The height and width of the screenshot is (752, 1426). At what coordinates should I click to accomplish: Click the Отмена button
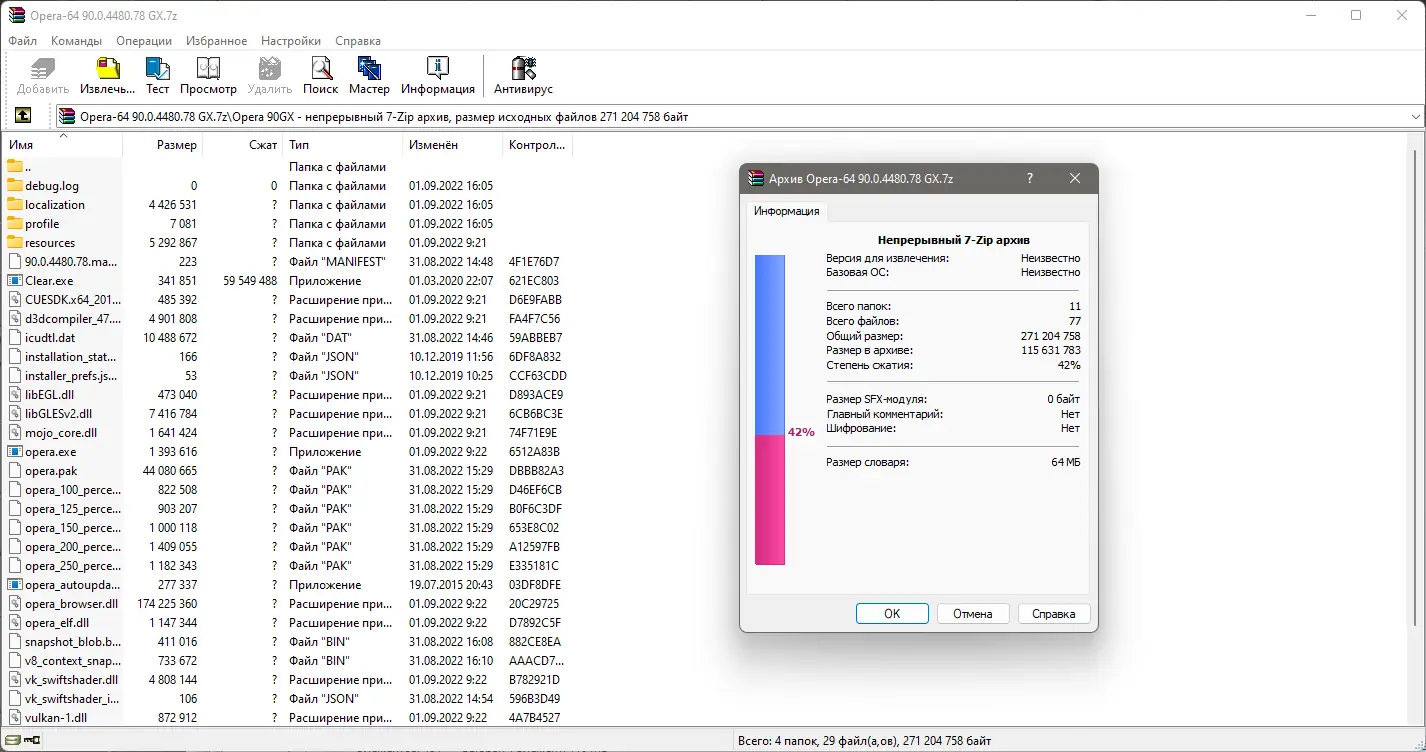tap(973, 614)
